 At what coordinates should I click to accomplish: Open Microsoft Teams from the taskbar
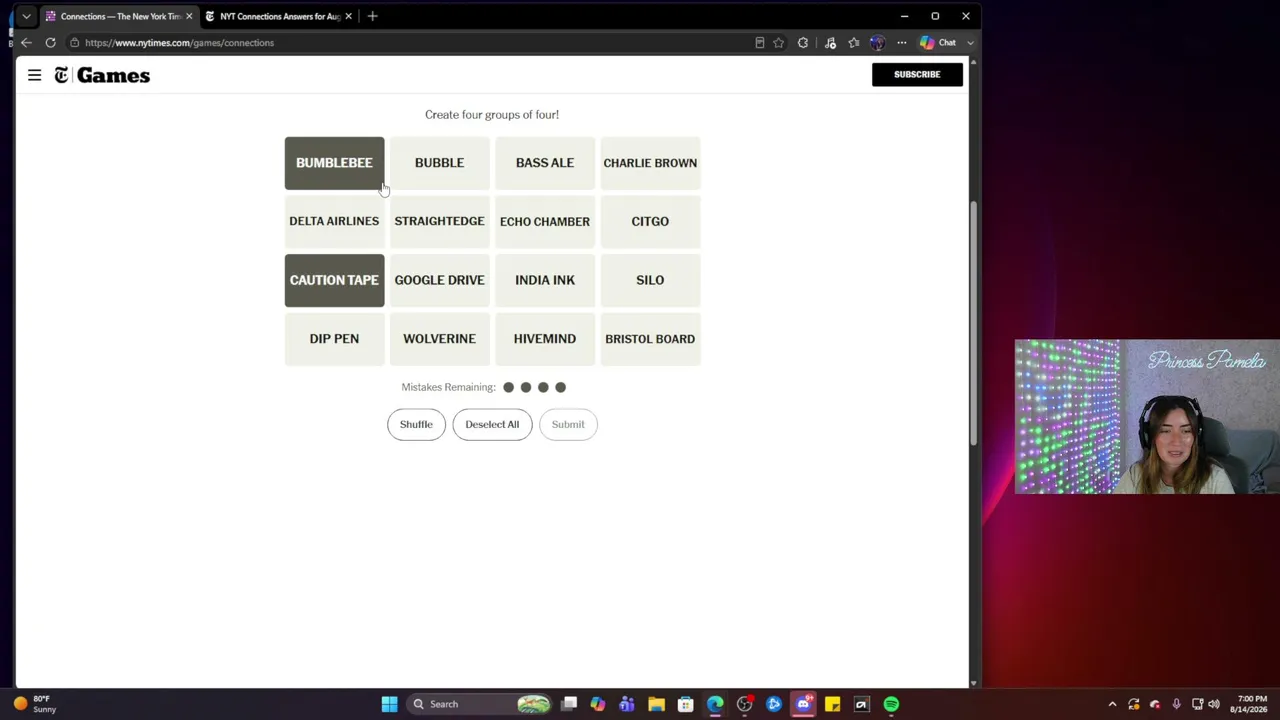[x=627, y=704]
